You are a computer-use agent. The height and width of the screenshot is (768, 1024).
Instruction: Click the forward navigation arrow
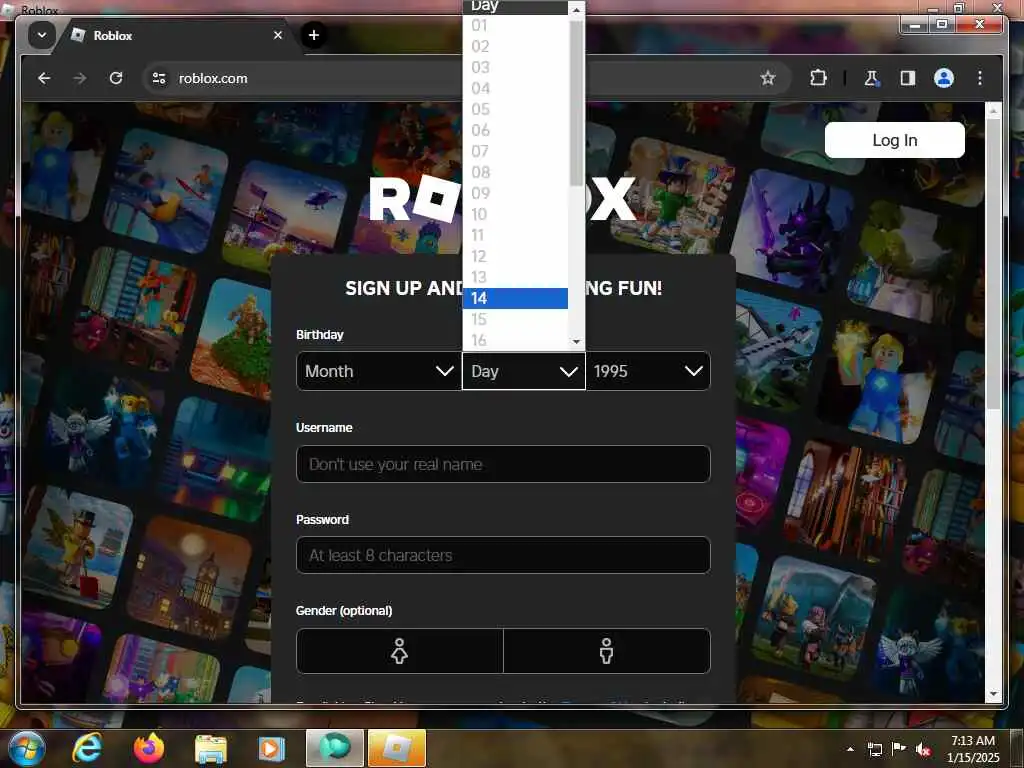(x=80, y=78)
